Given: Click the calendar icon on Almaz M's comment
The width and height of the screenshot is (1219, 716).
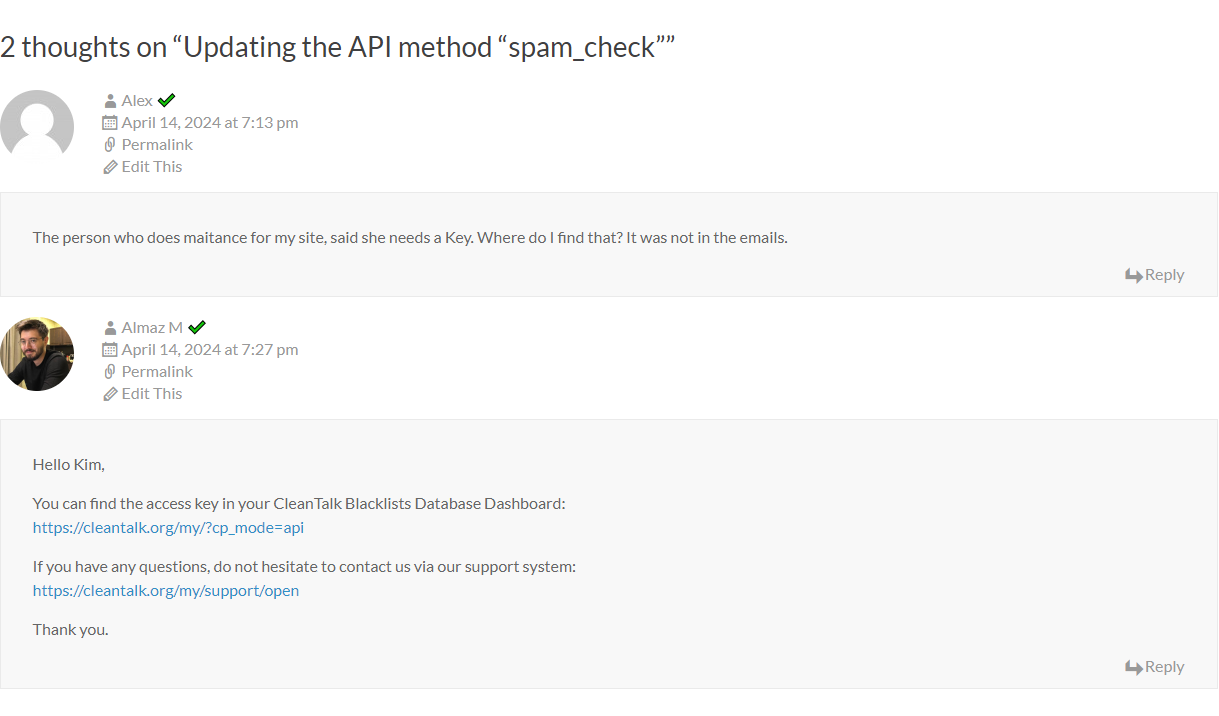Looking at the screenshot, I should point(110,350).
